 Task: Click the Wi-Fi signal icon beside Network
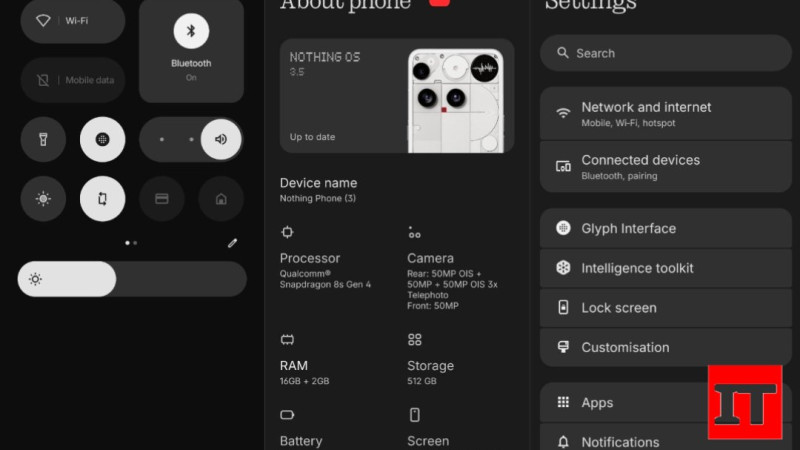click(563, 113)
